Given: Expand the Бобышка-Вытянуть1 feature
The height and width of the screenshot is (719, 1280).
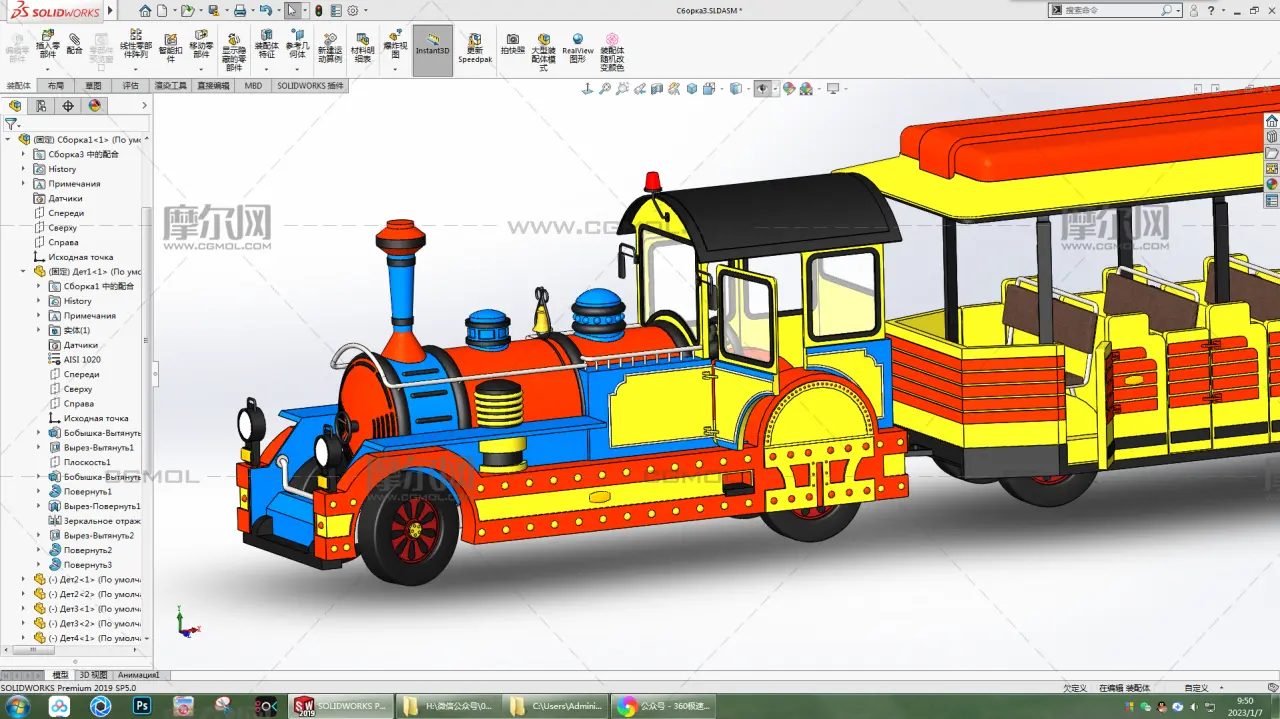Looking at the screenshot, I should (39, 433).
